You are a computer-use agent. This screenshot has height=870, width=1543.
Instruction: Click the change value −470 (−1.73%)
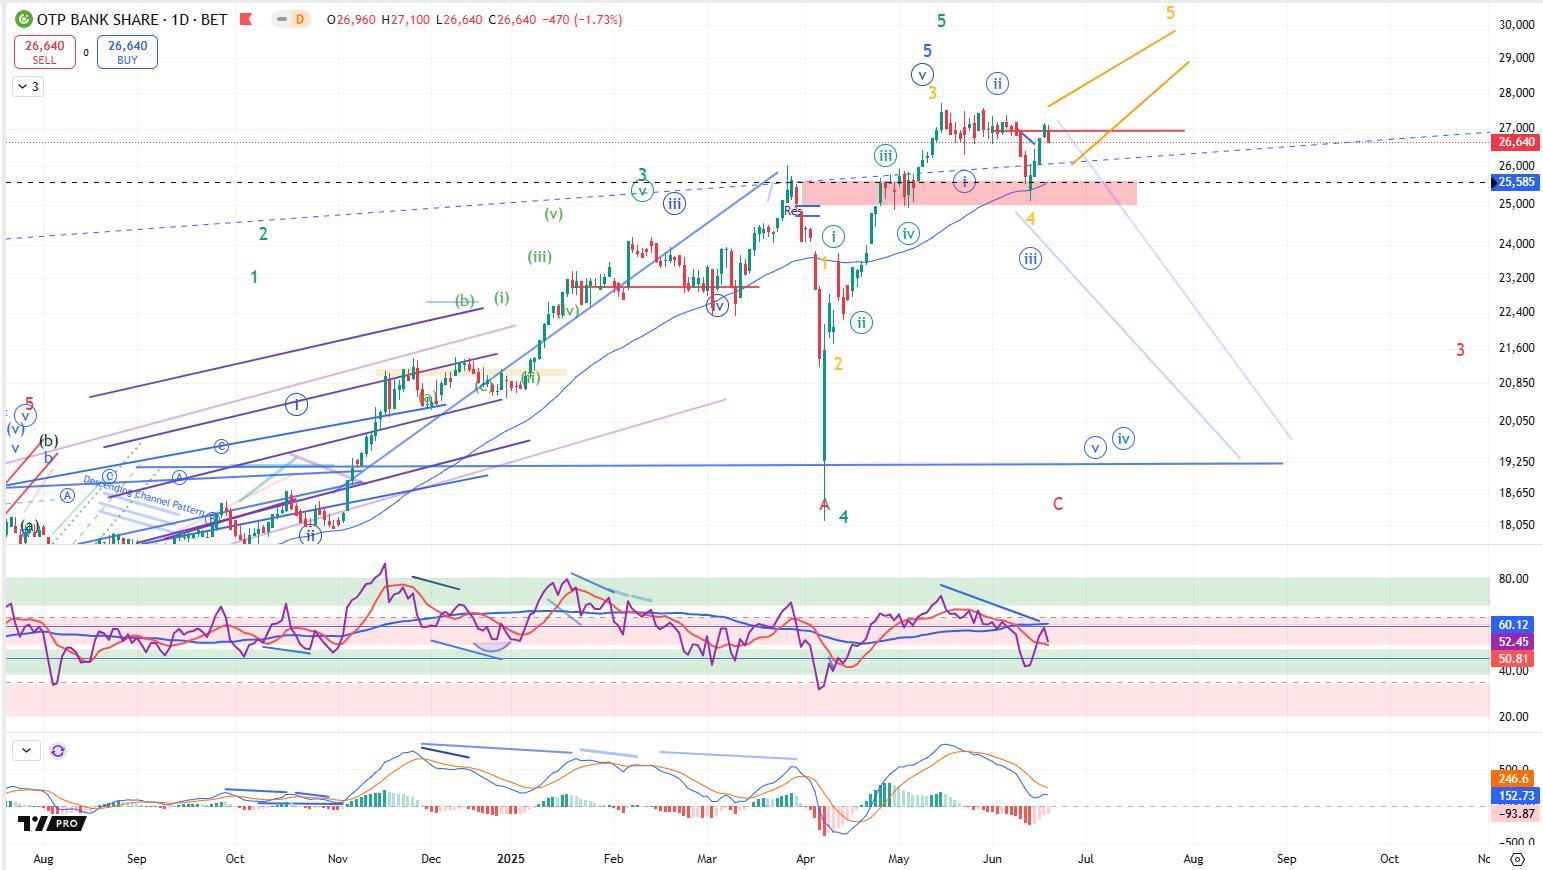tap(581, 19)
